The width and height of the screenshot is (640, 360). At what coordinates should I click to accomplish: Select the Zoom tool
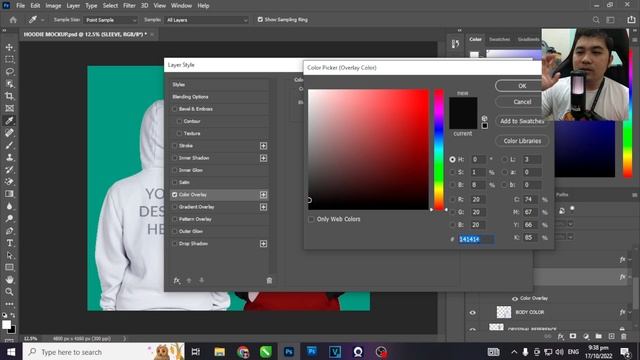[9, 292]
